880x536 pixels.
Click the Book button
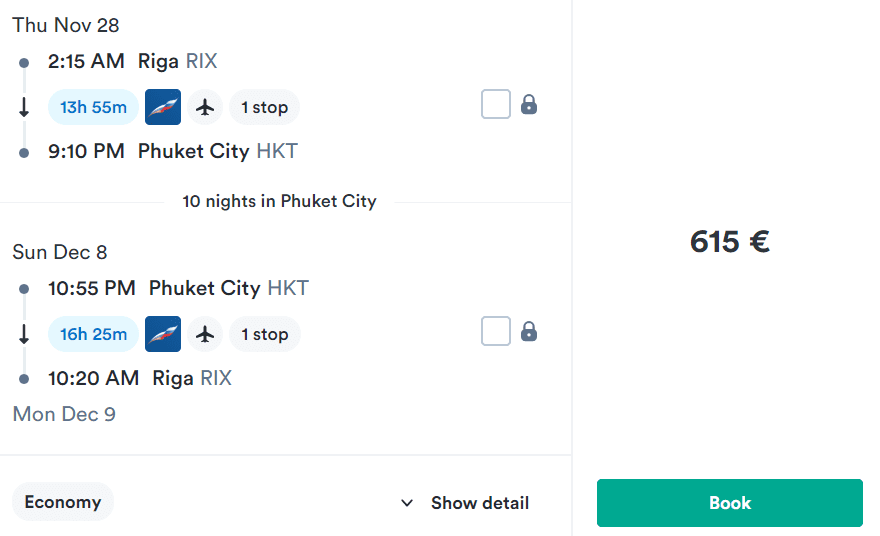click(730, 503)
